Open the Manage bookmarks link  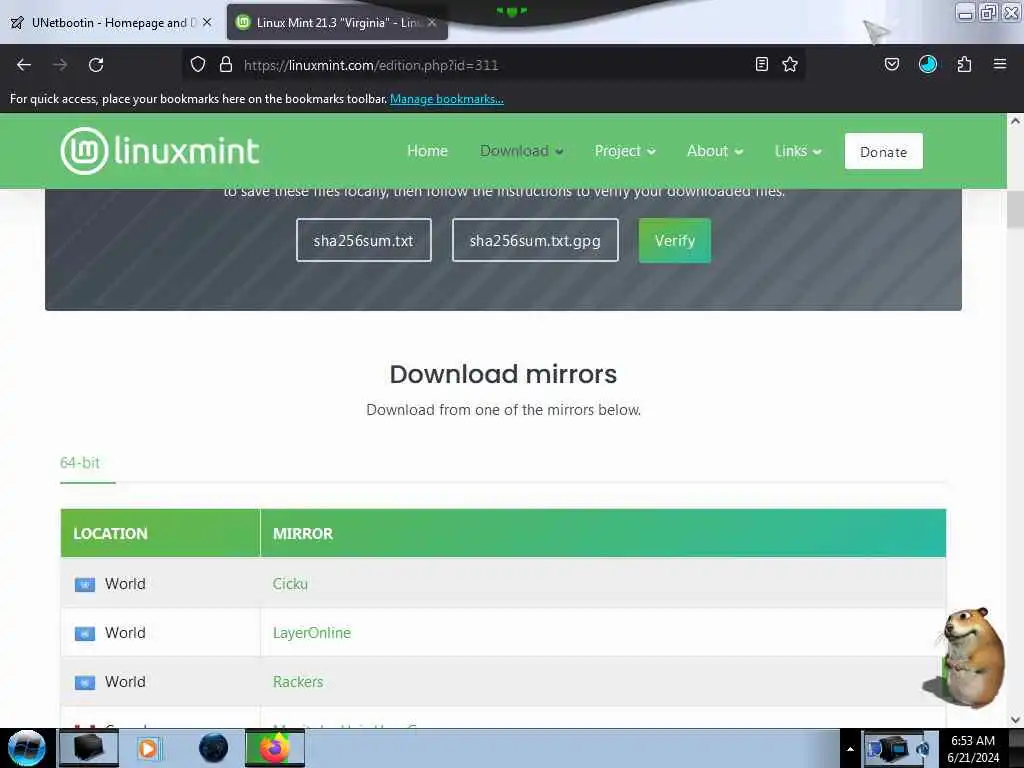point(447,99)
